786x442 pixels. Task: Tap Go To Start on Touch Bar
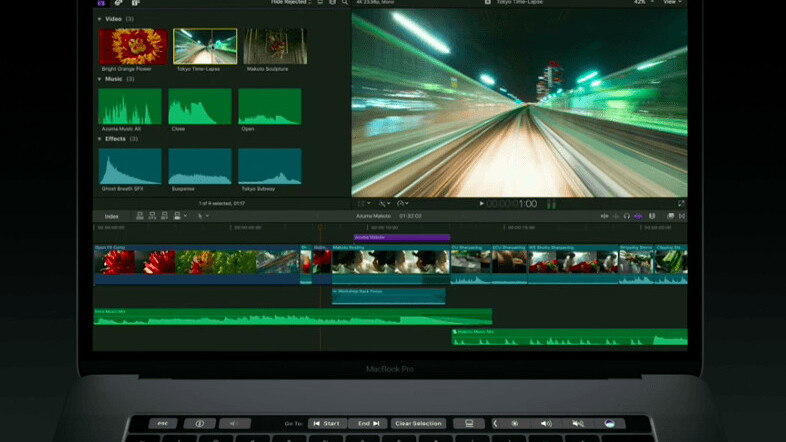pos(326,423)
